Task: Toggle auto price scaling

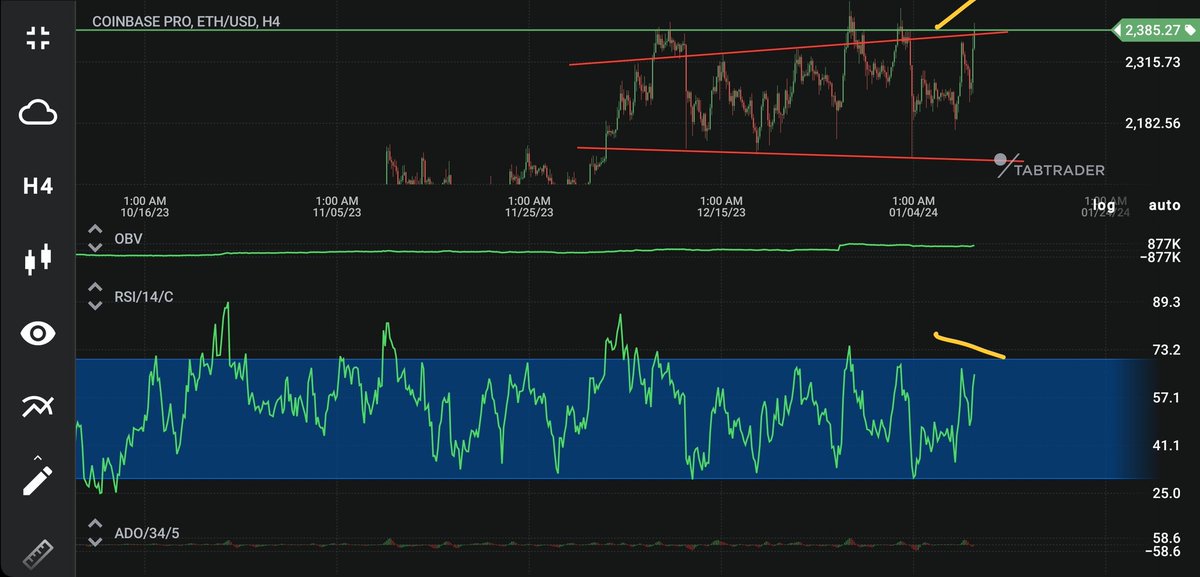Action: (1164, 205)
